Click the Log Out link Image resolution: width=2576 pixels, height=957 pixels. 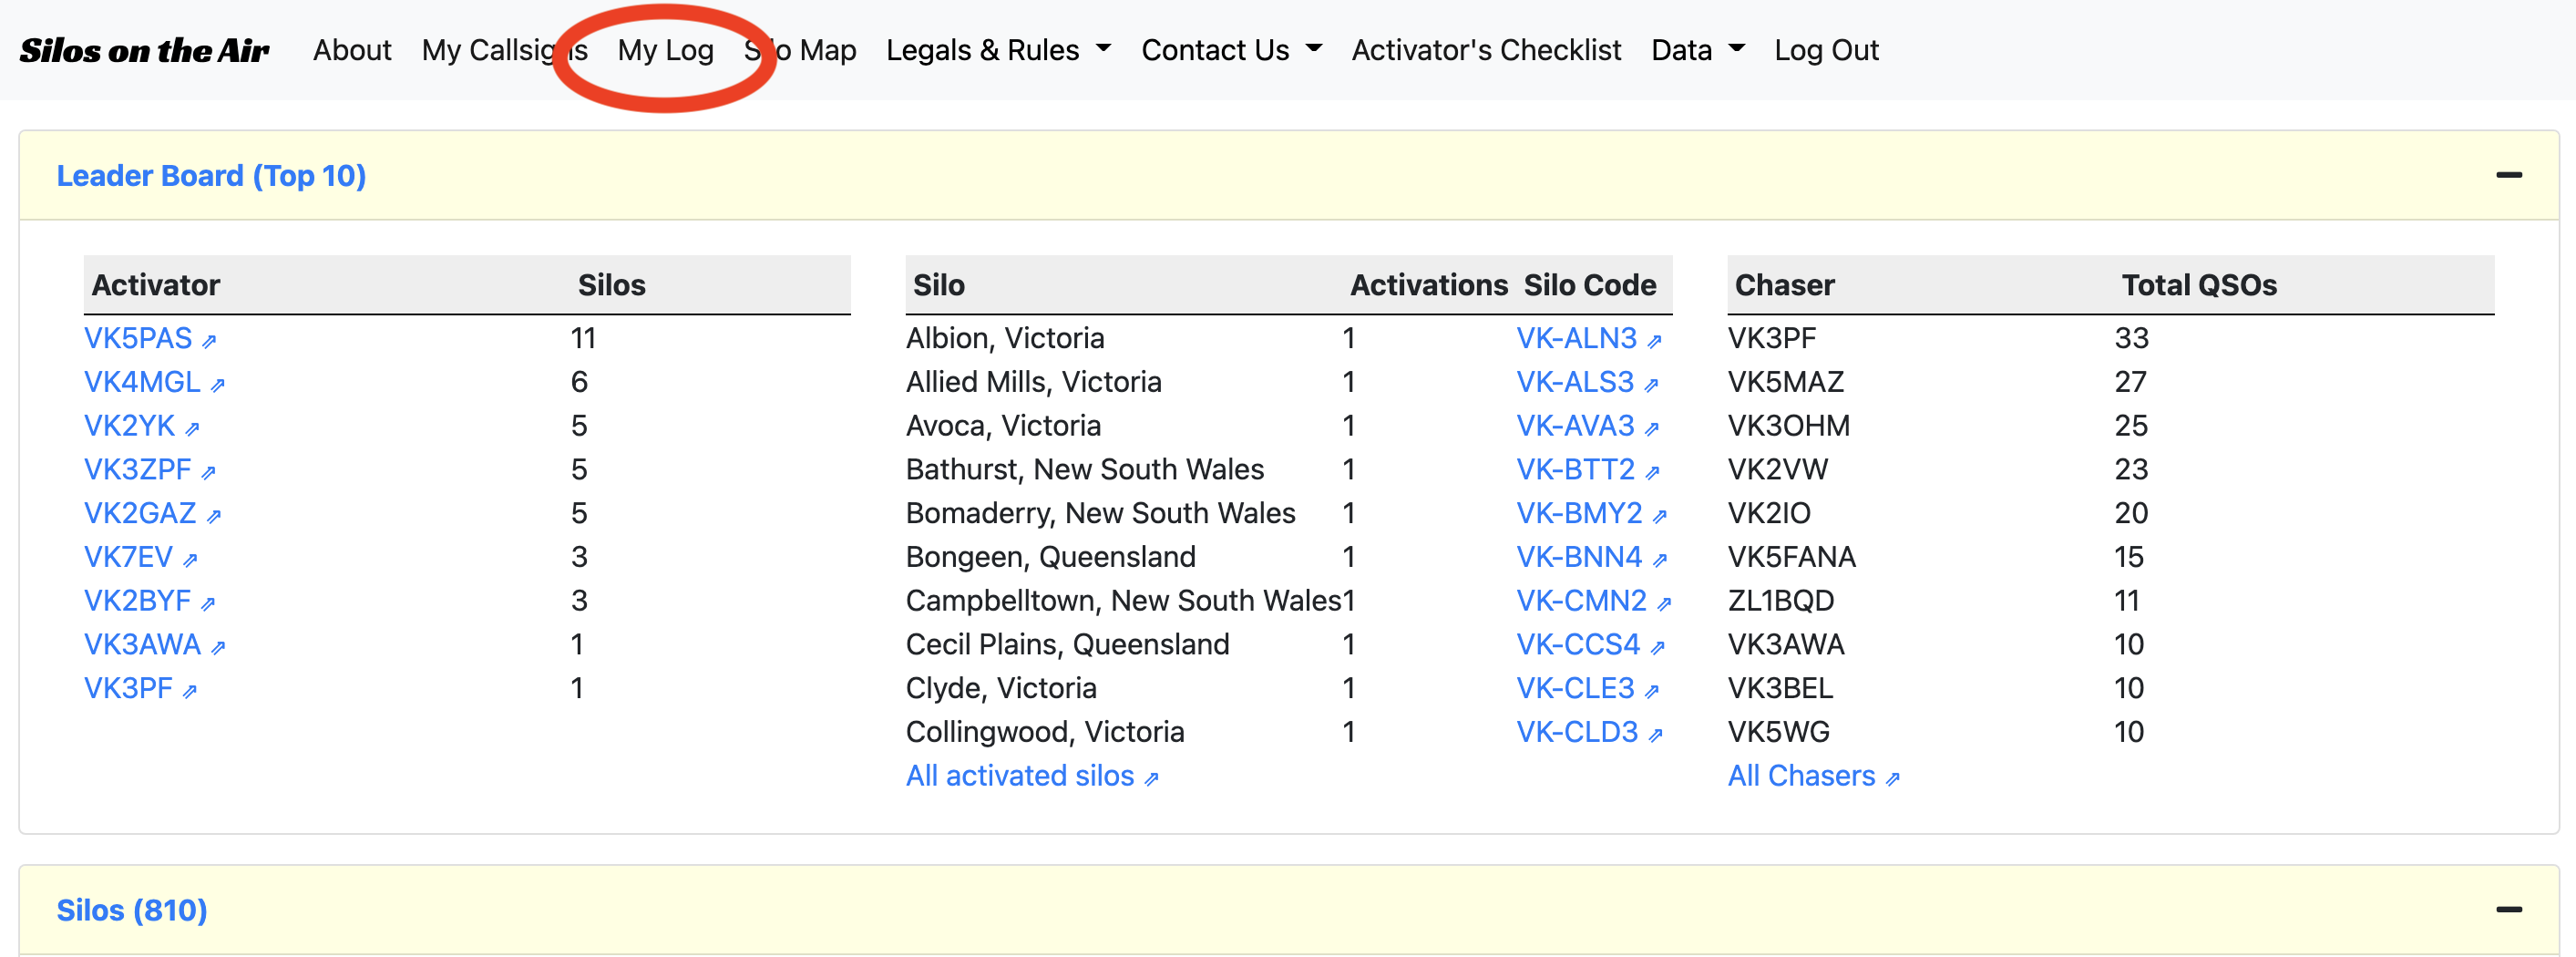click(1826, 50)
